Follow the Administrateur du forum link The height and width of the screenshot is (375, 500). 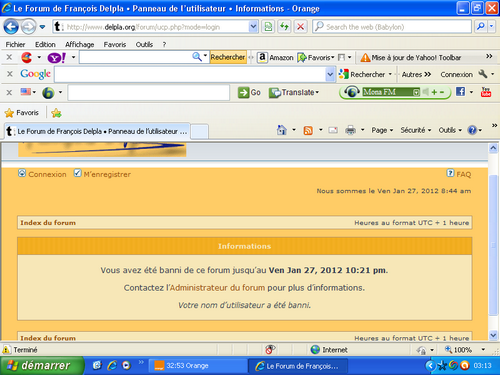tap(217, 288)
